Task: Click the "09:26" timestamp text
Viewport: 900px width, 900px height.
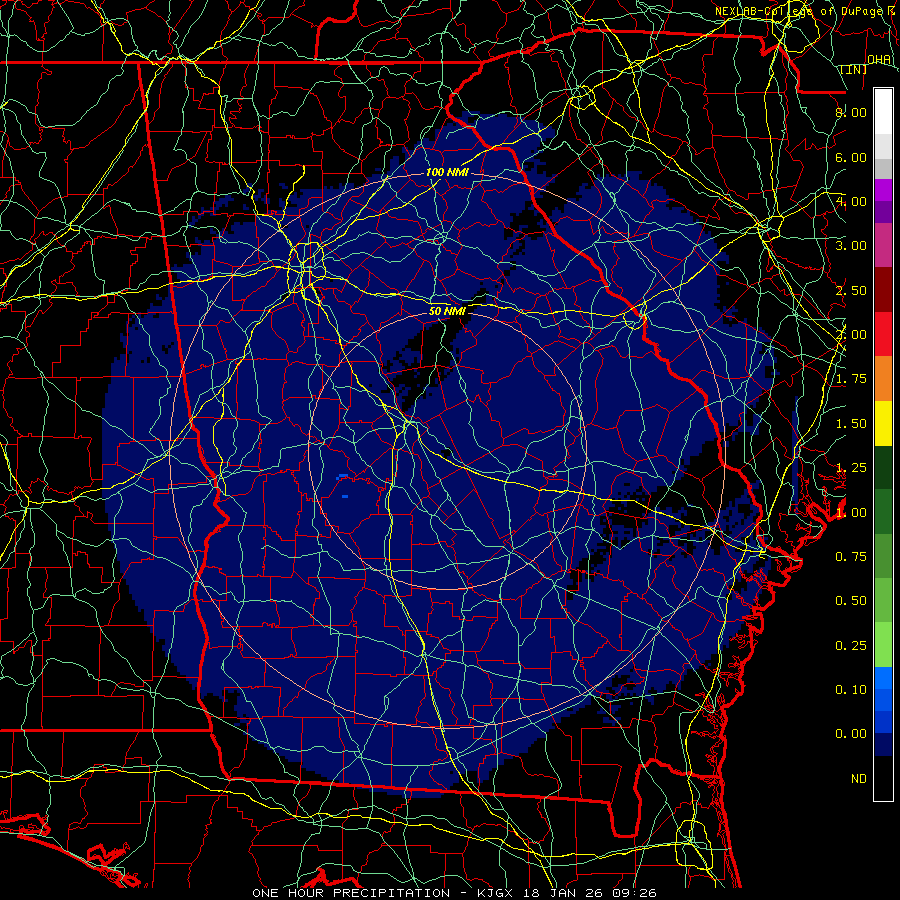Action: coord(634,893)
